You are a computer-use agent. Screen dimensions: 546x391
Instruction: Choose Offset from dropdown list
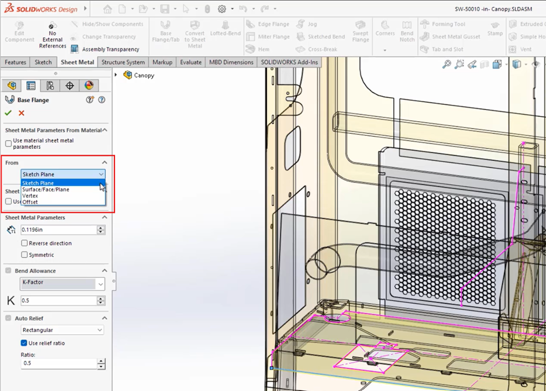63,202
